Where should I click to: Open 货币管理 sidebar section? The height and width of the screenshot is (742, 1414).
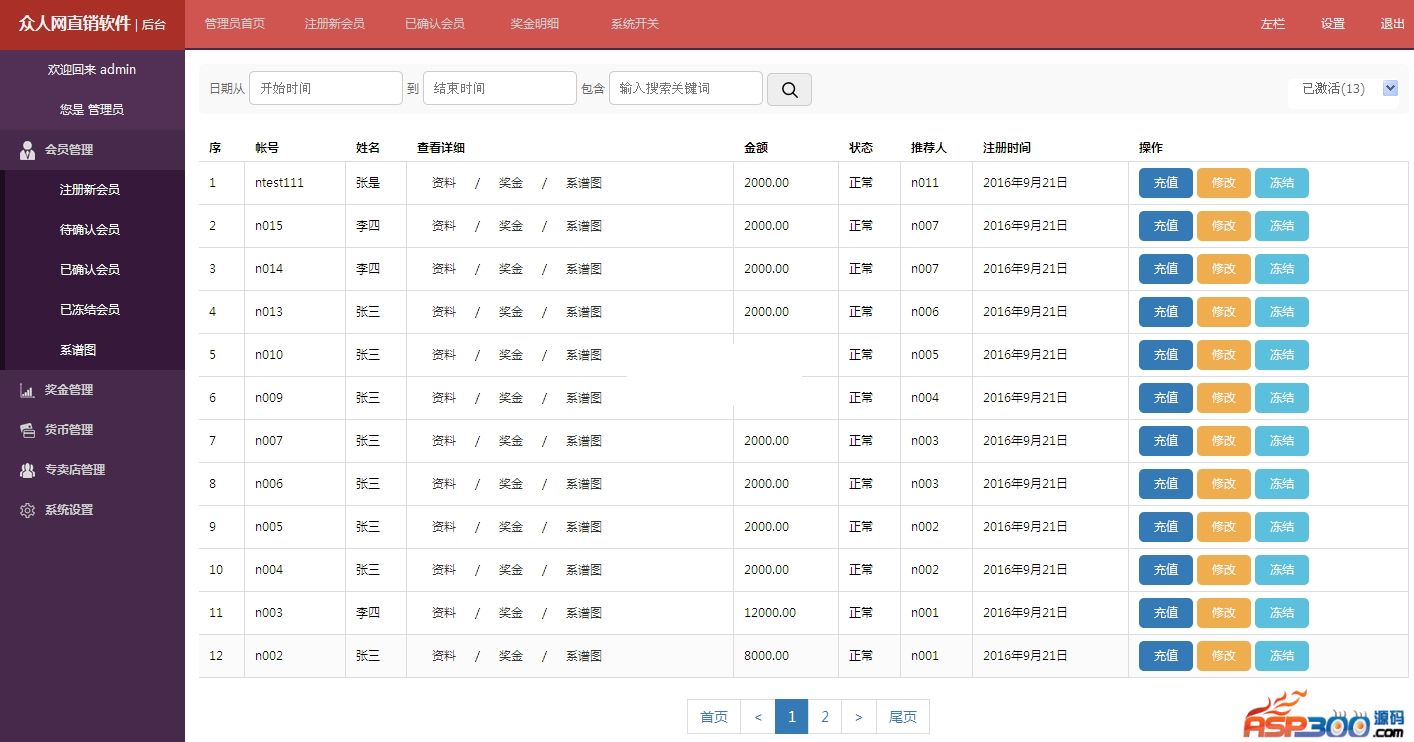click(x=68, y=430)
